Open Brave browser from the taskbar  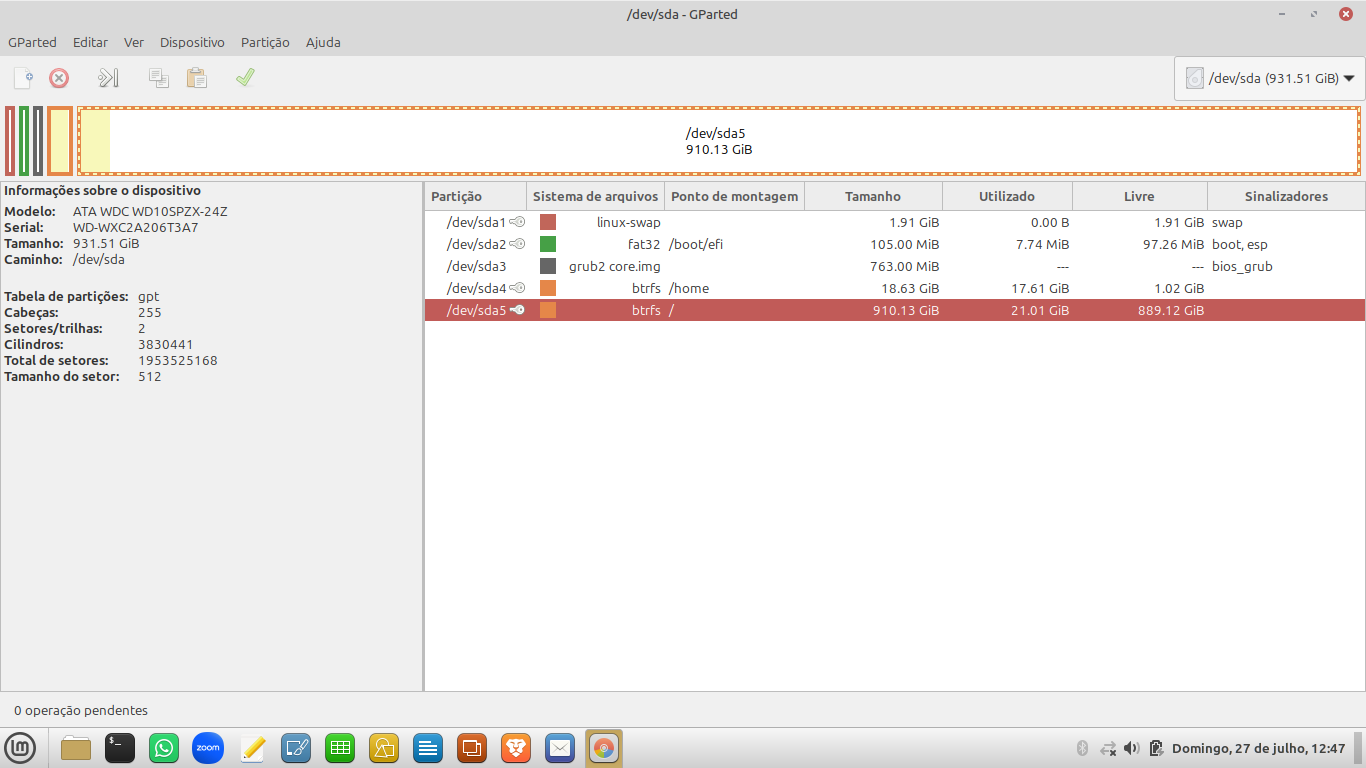pos(516,747)
